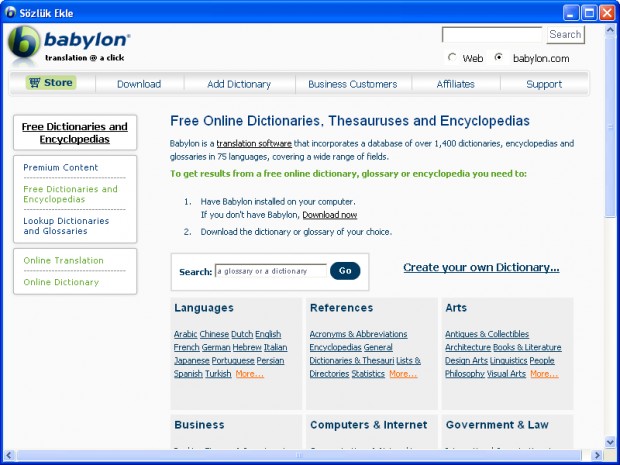Open Create your own Dictionary link
Image resolution: width=620 pixels, height=465 pixels.
(x=481, y=268)
